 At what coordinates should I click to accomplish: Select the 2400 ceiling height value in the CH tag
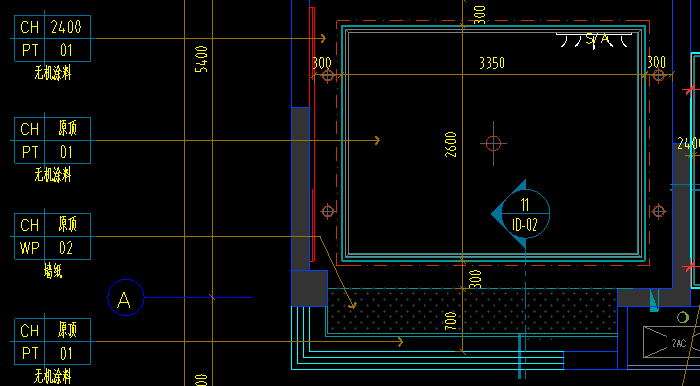pos(66,27)
